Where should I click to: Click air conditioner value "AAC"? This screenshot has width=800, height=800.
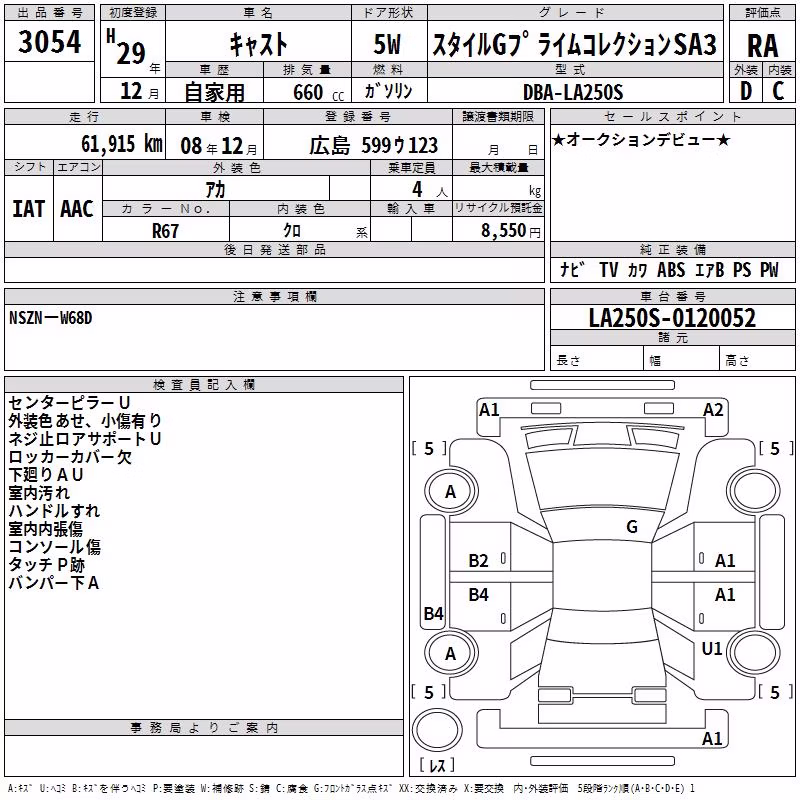click(77, 209)
